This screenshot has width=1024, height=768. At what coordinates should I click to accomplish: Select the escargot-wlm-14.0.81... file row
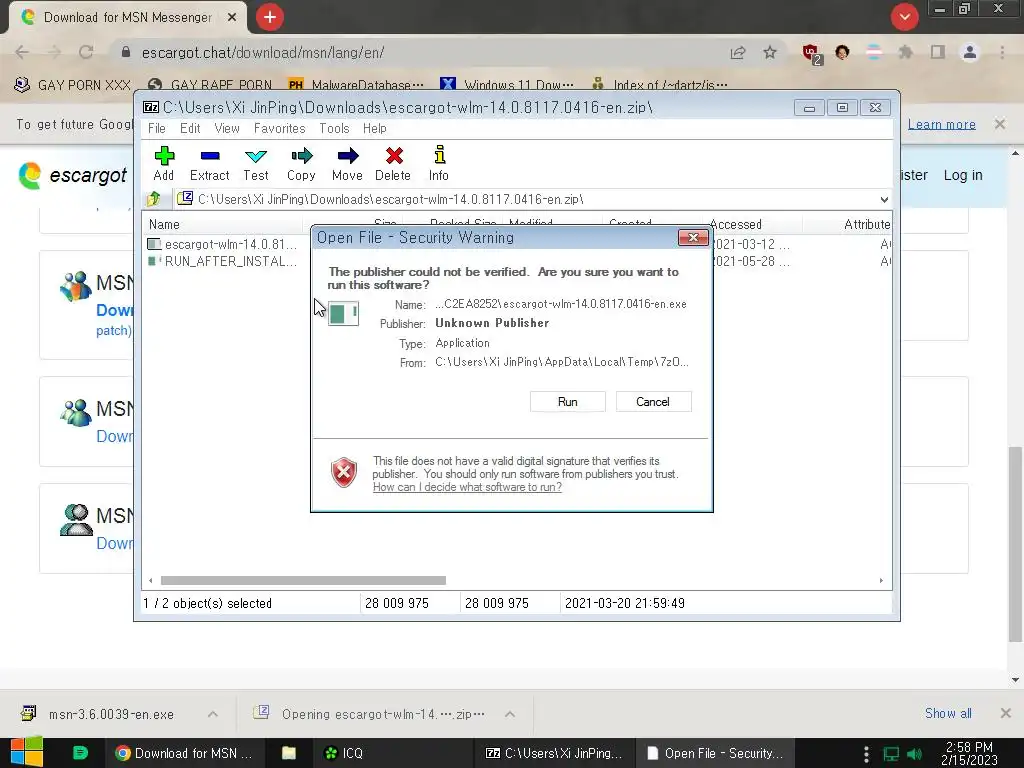tap(223, 244)
